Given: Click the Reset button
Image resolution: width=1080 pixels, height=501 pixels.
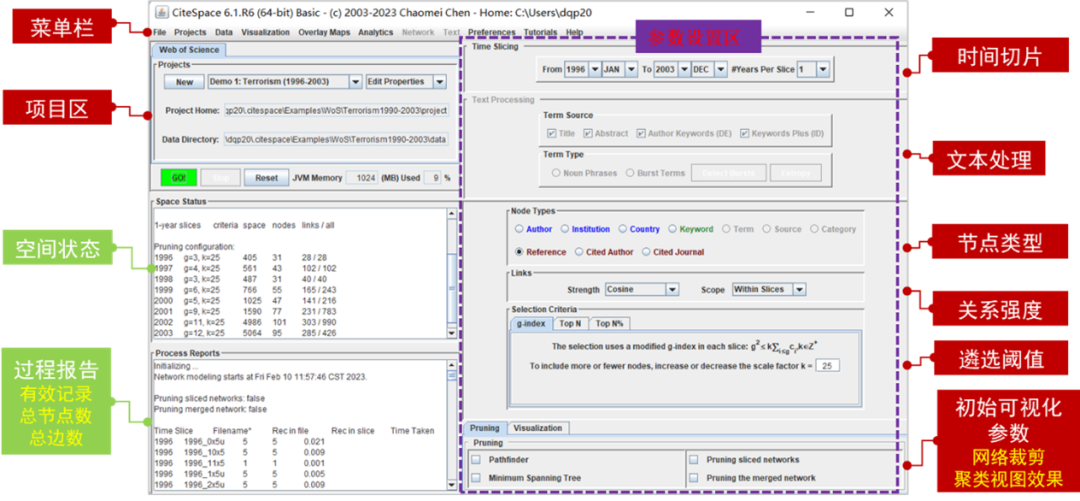Looking at the screenshot, I should [x=267, y=178].
